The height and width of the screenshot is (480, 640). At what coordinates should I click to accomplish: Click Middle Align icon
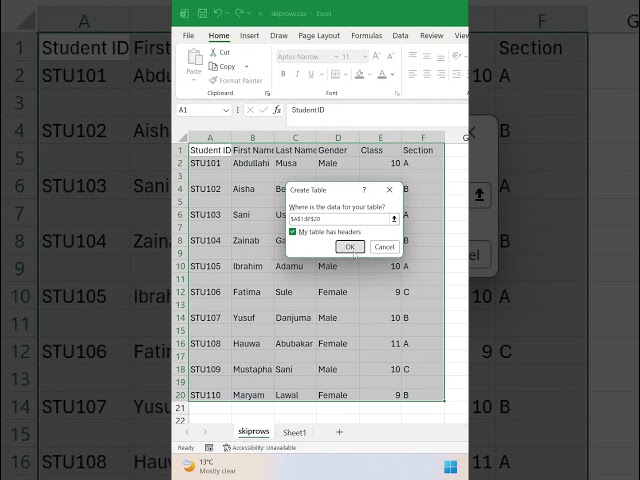coord(427,56)
